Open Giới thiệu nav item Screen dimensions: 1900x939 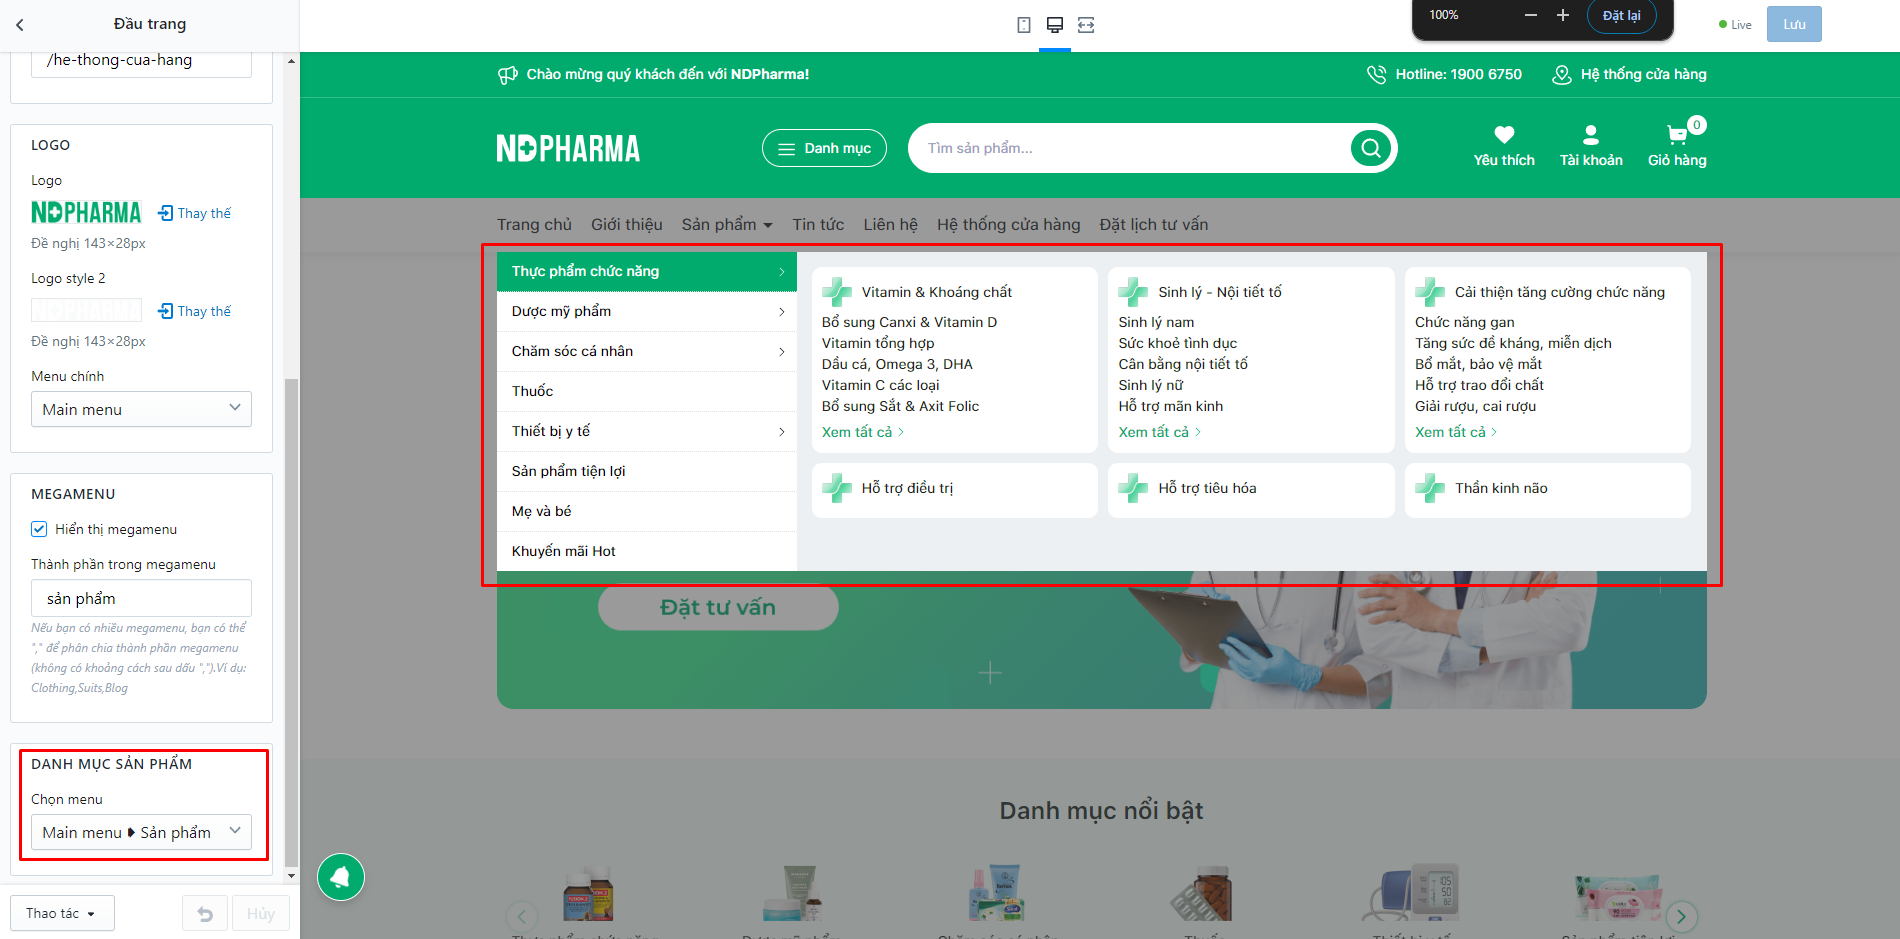tap(627, 225)
